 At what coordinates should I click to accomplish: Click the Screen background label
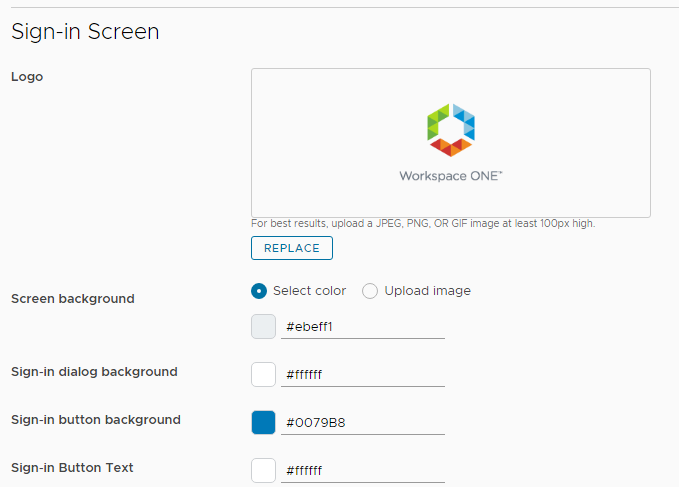click(x=73, y=299)
